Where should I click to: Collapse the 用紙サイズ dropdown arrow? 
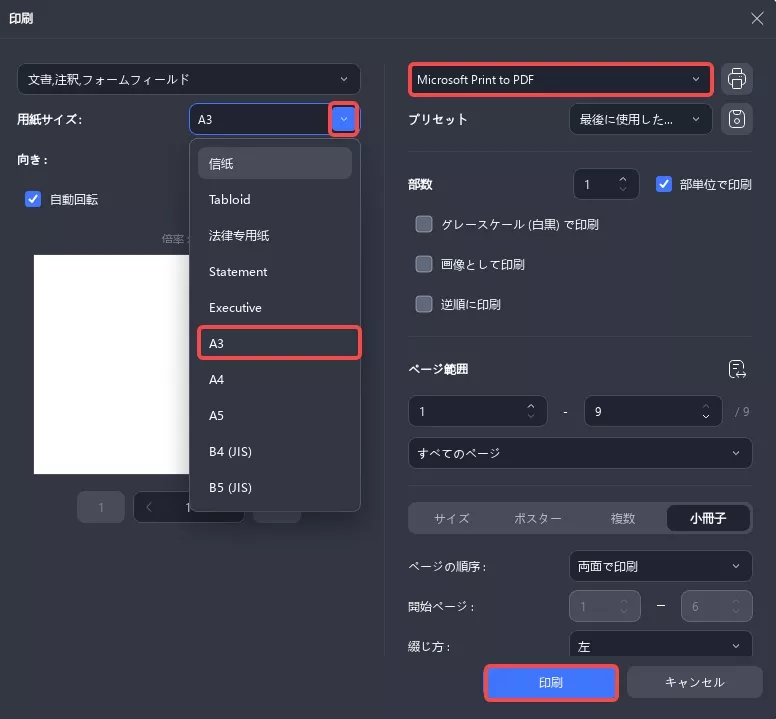click(x=343, y=119)
